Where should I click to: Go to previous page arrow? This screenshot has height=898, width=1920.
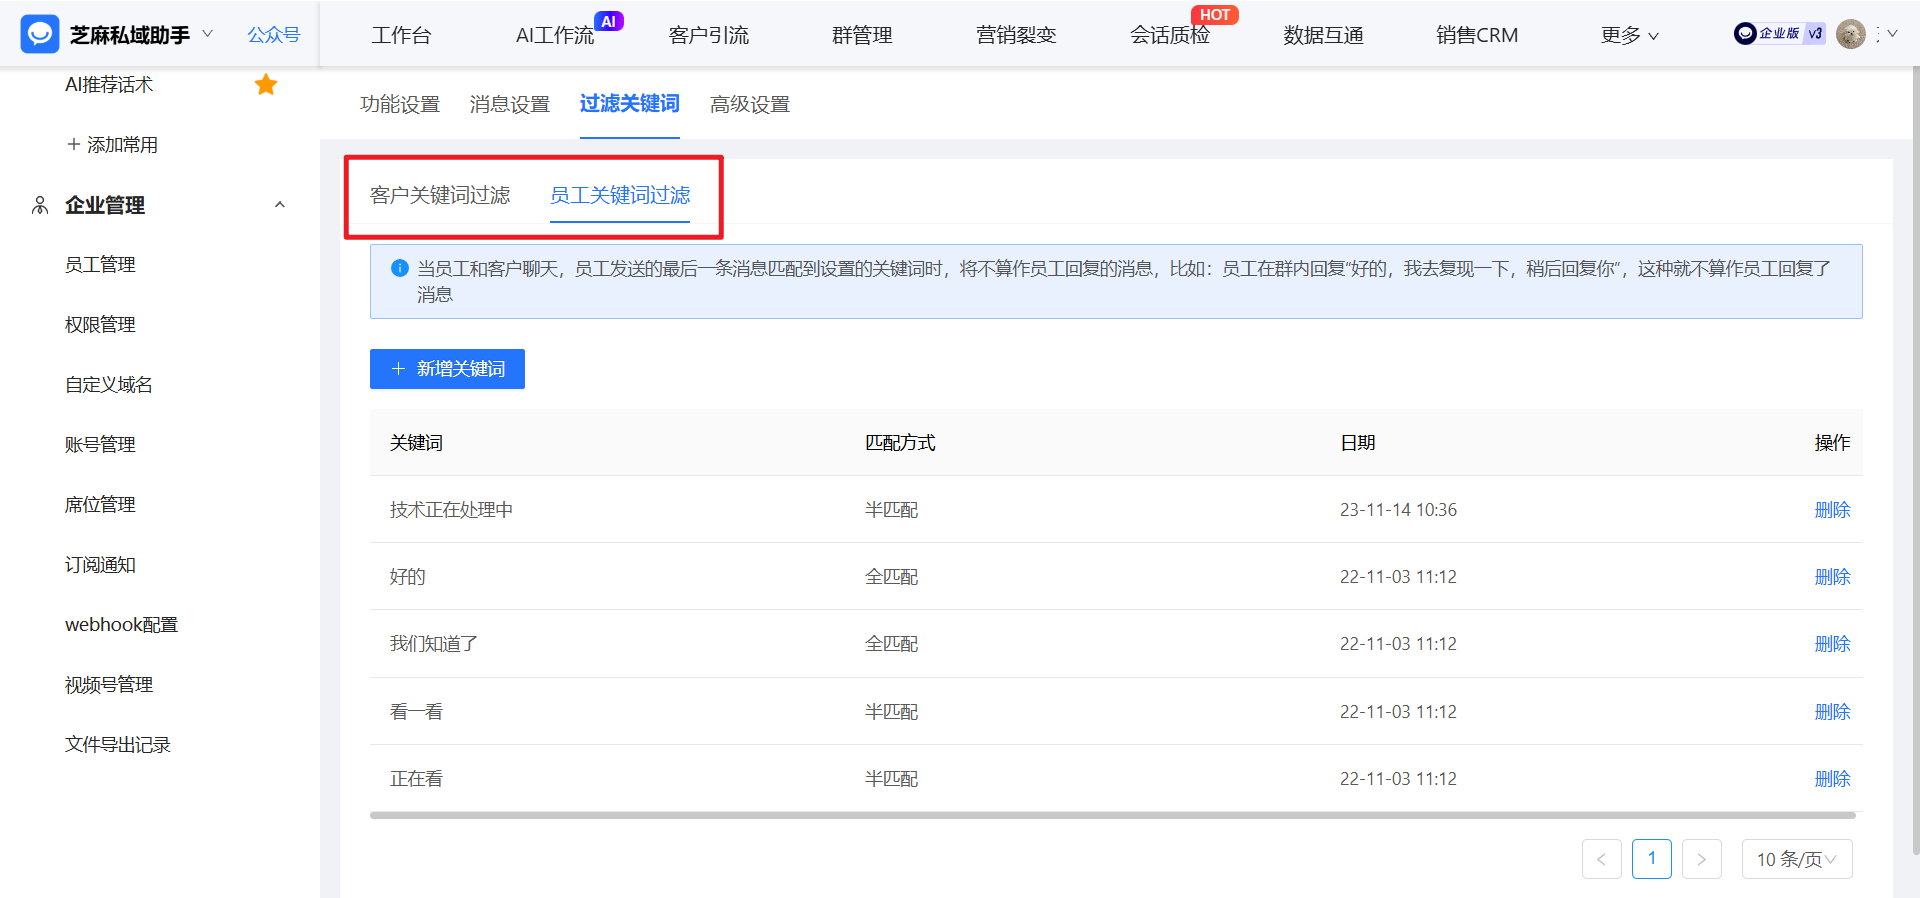pos(1602,859)
